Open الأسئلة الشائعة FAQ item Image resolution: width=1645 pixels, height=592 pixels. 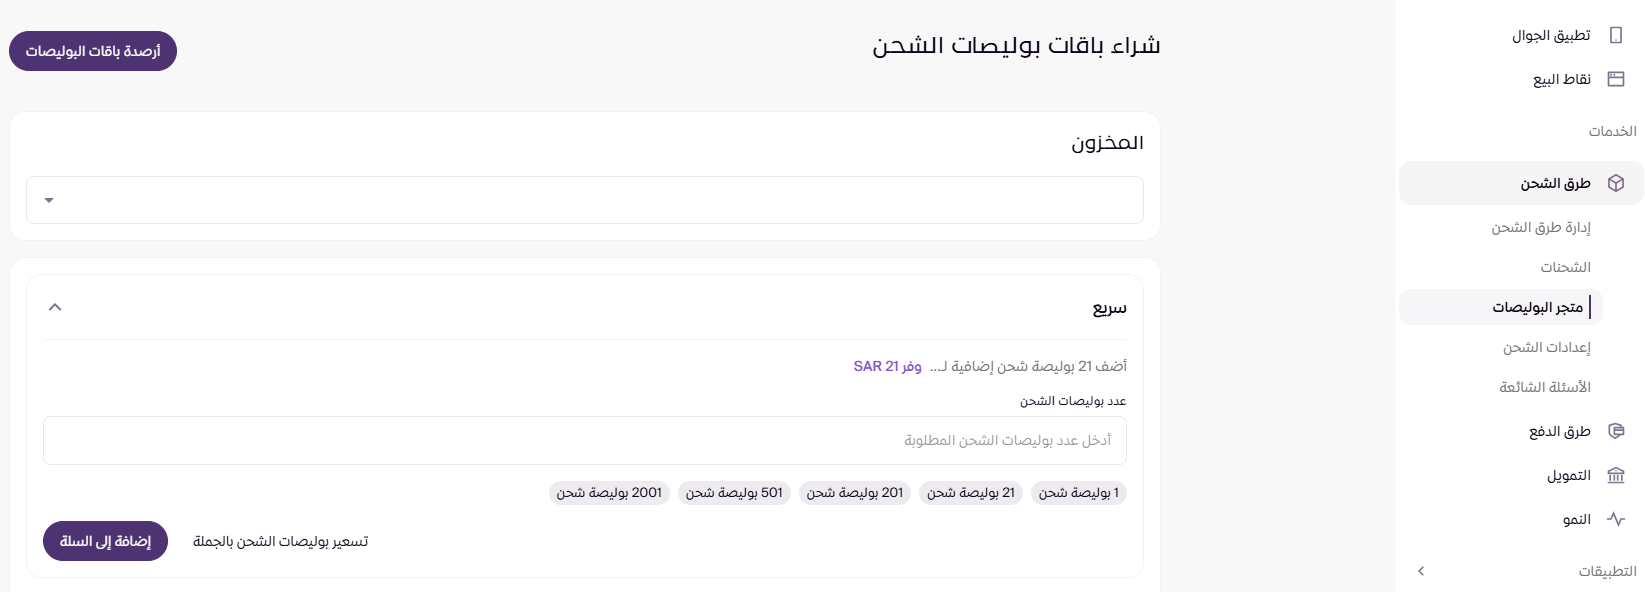coord(1544,387)
